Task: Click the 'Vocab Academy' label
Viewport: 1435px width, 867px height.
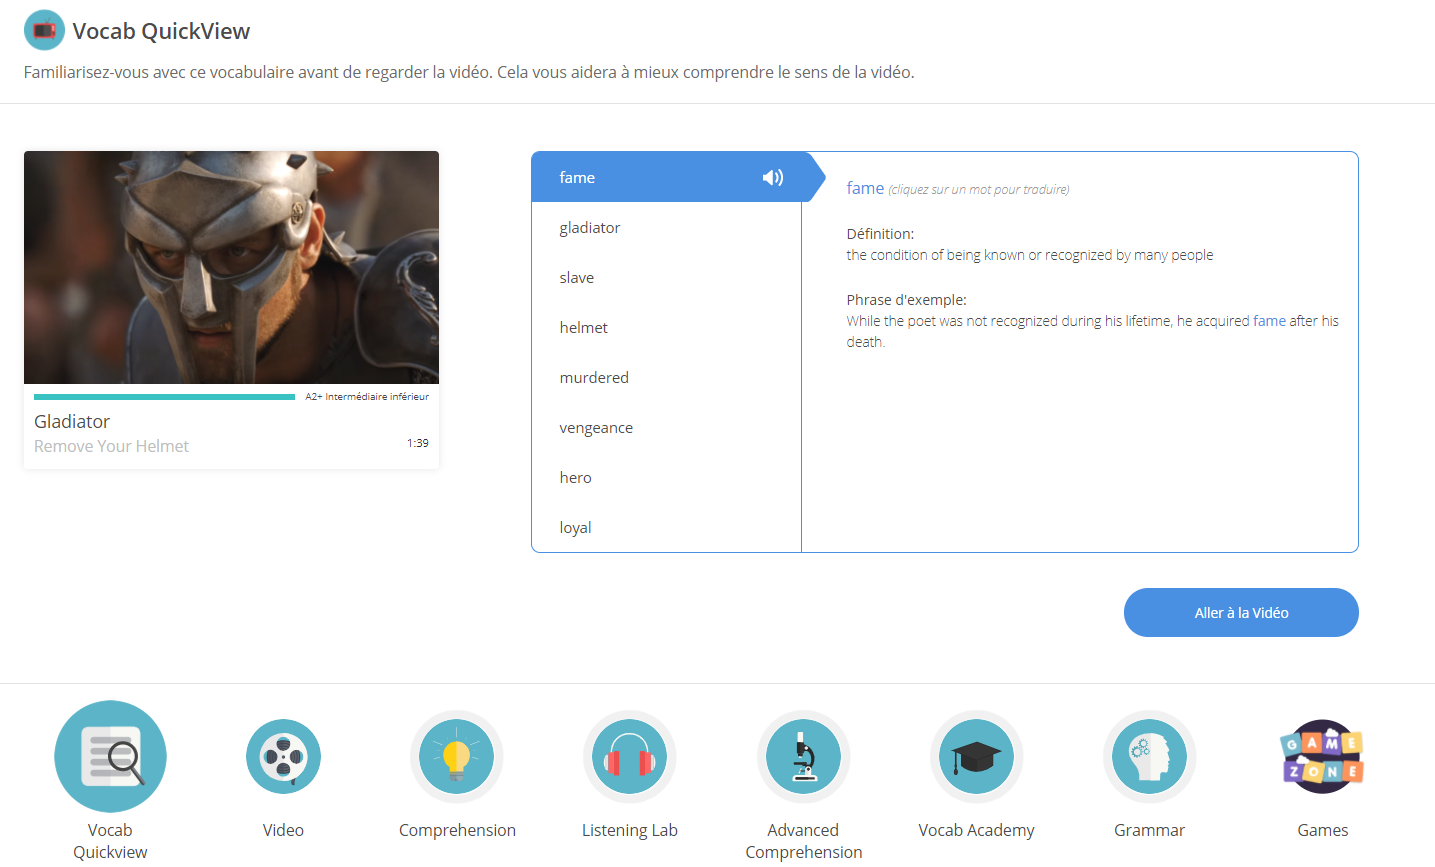Action: pos(976,830)
